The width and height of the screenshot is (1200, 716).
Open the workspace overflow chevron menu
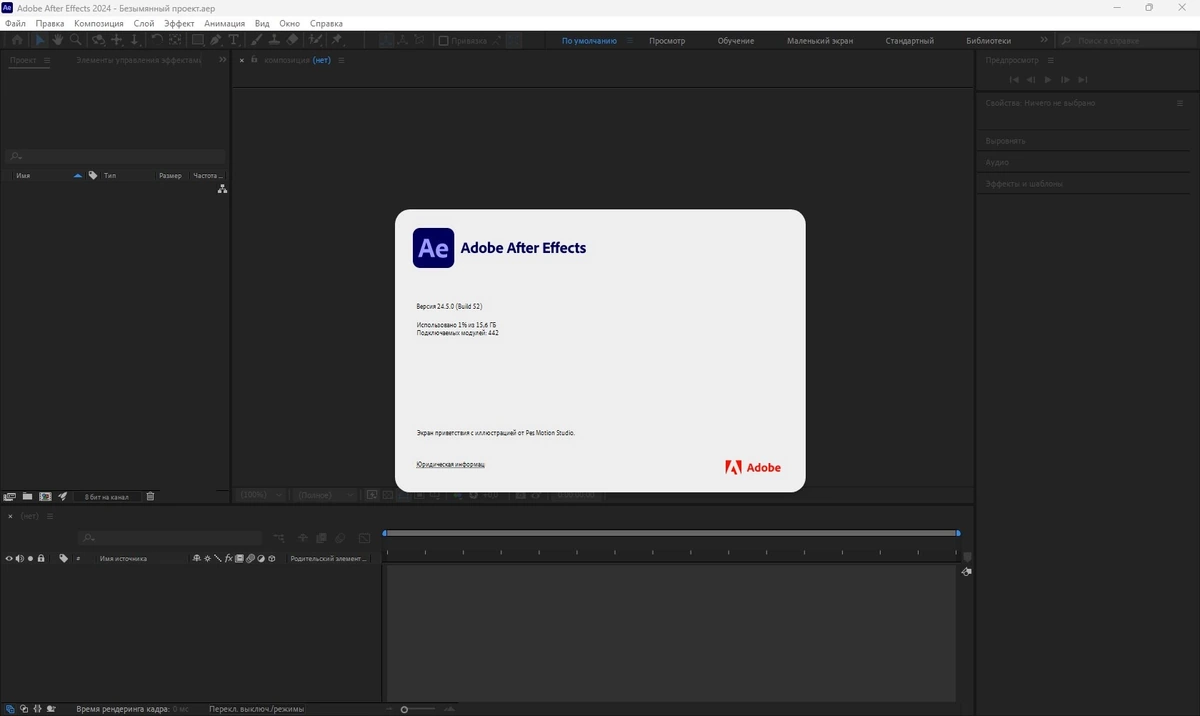click(x=1044, y=41)
